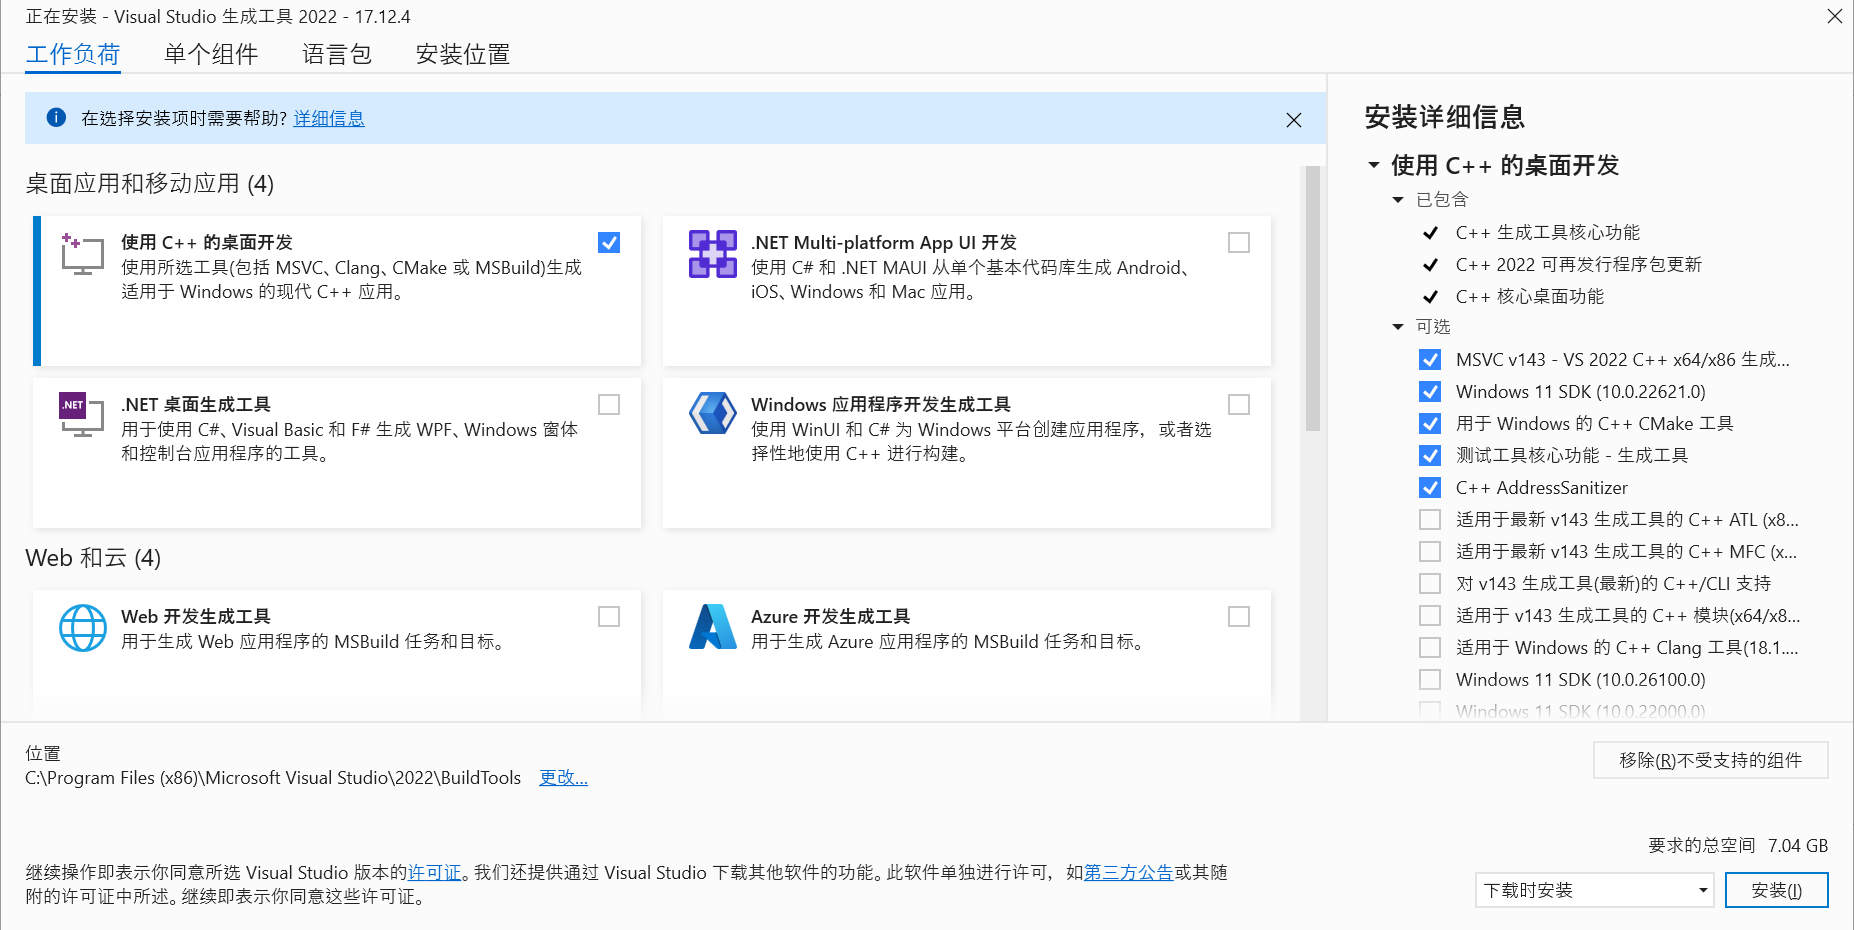
Task: Check the Azure 开发生成工具 workload
Action: pyautogui.click(x=1239, y=617)
